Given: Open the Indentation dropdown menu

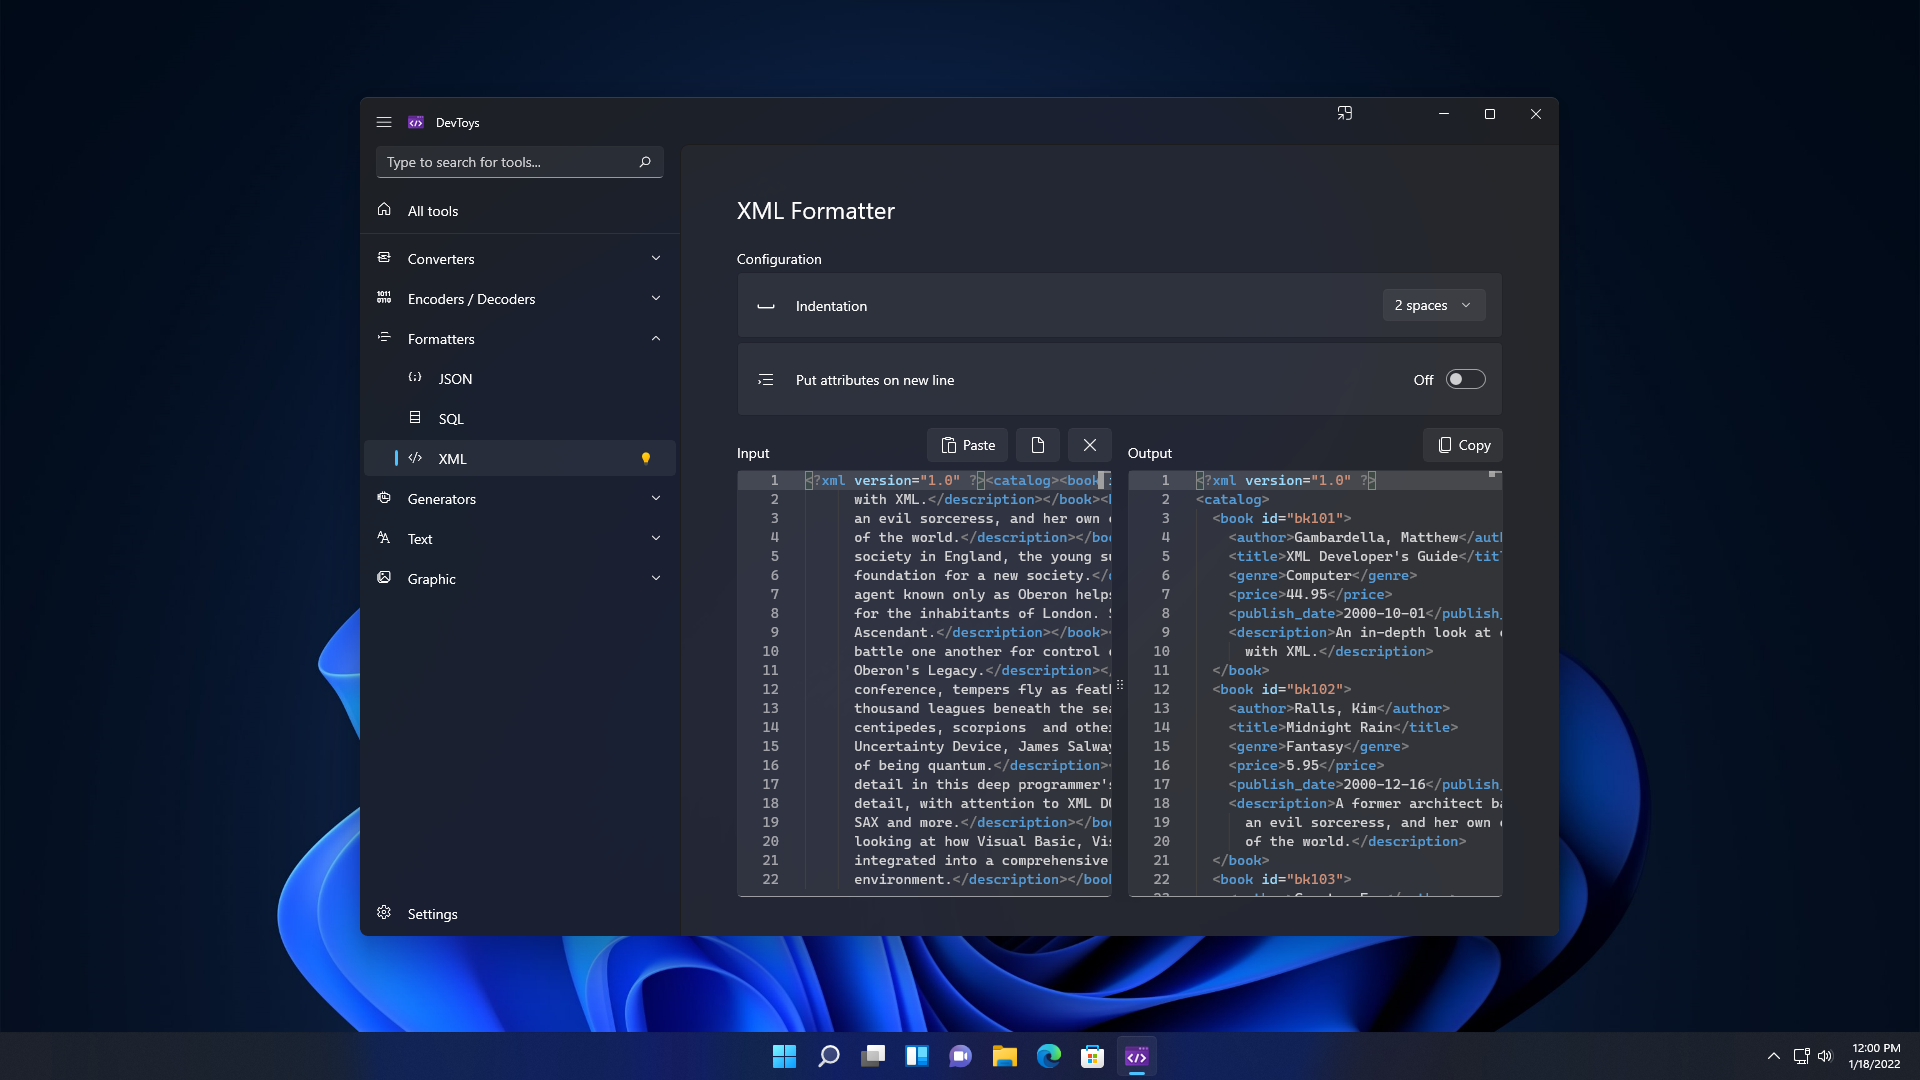Looking at the screenshot, I should click(1433, 305).
